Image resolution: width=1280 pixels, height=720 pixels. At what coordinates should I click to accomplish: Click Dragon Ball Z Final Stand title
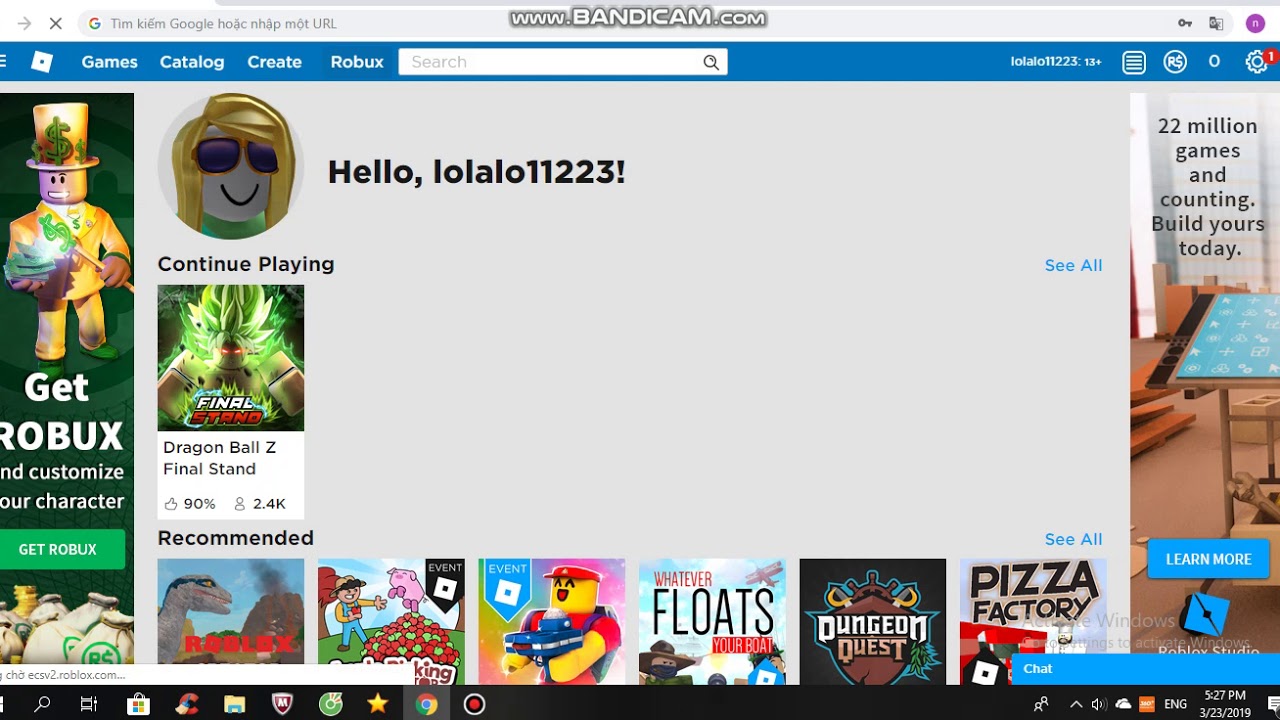tap(220, 458)
